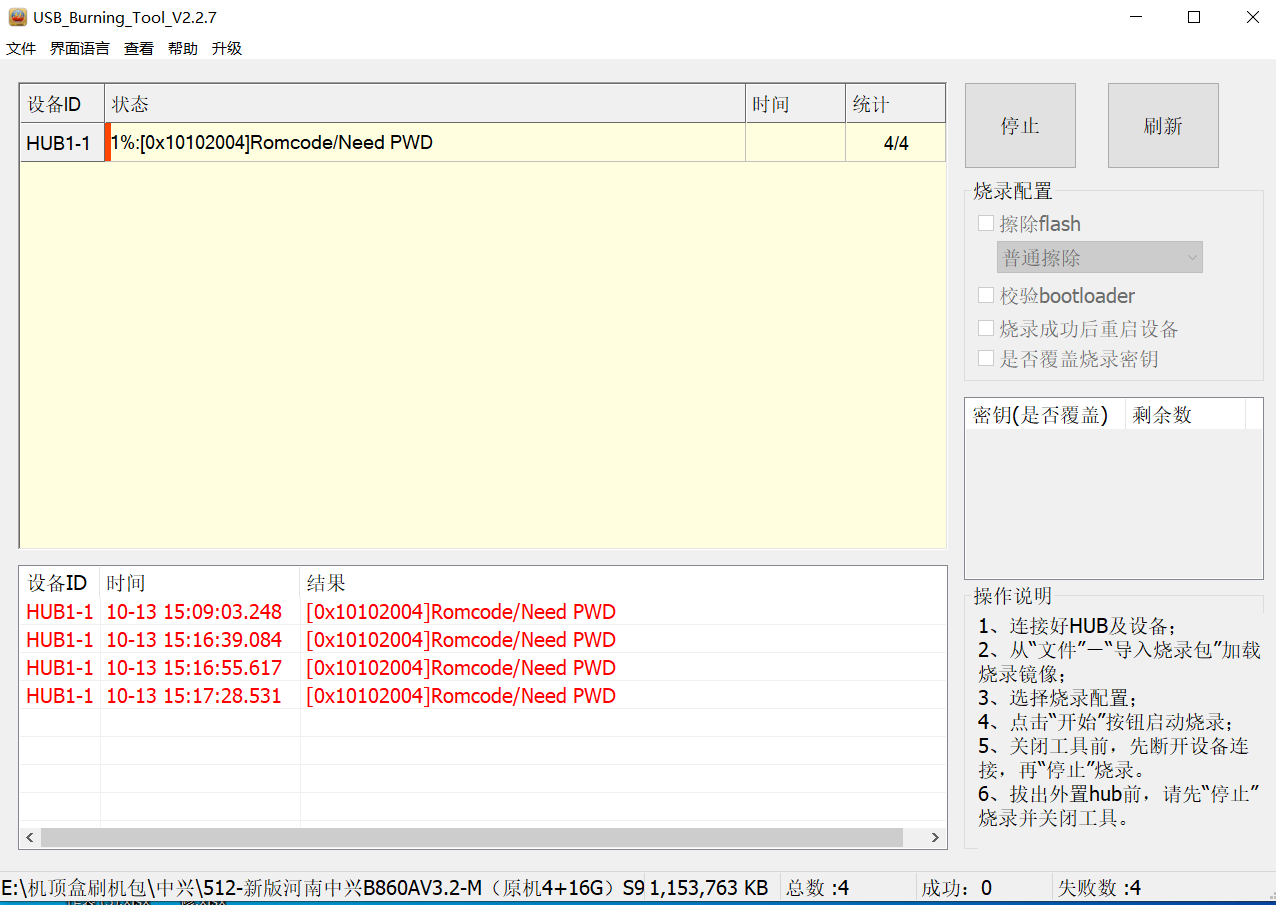Click the log scrollbar right arrow
1276x905 pixels.
coord(935,838)
